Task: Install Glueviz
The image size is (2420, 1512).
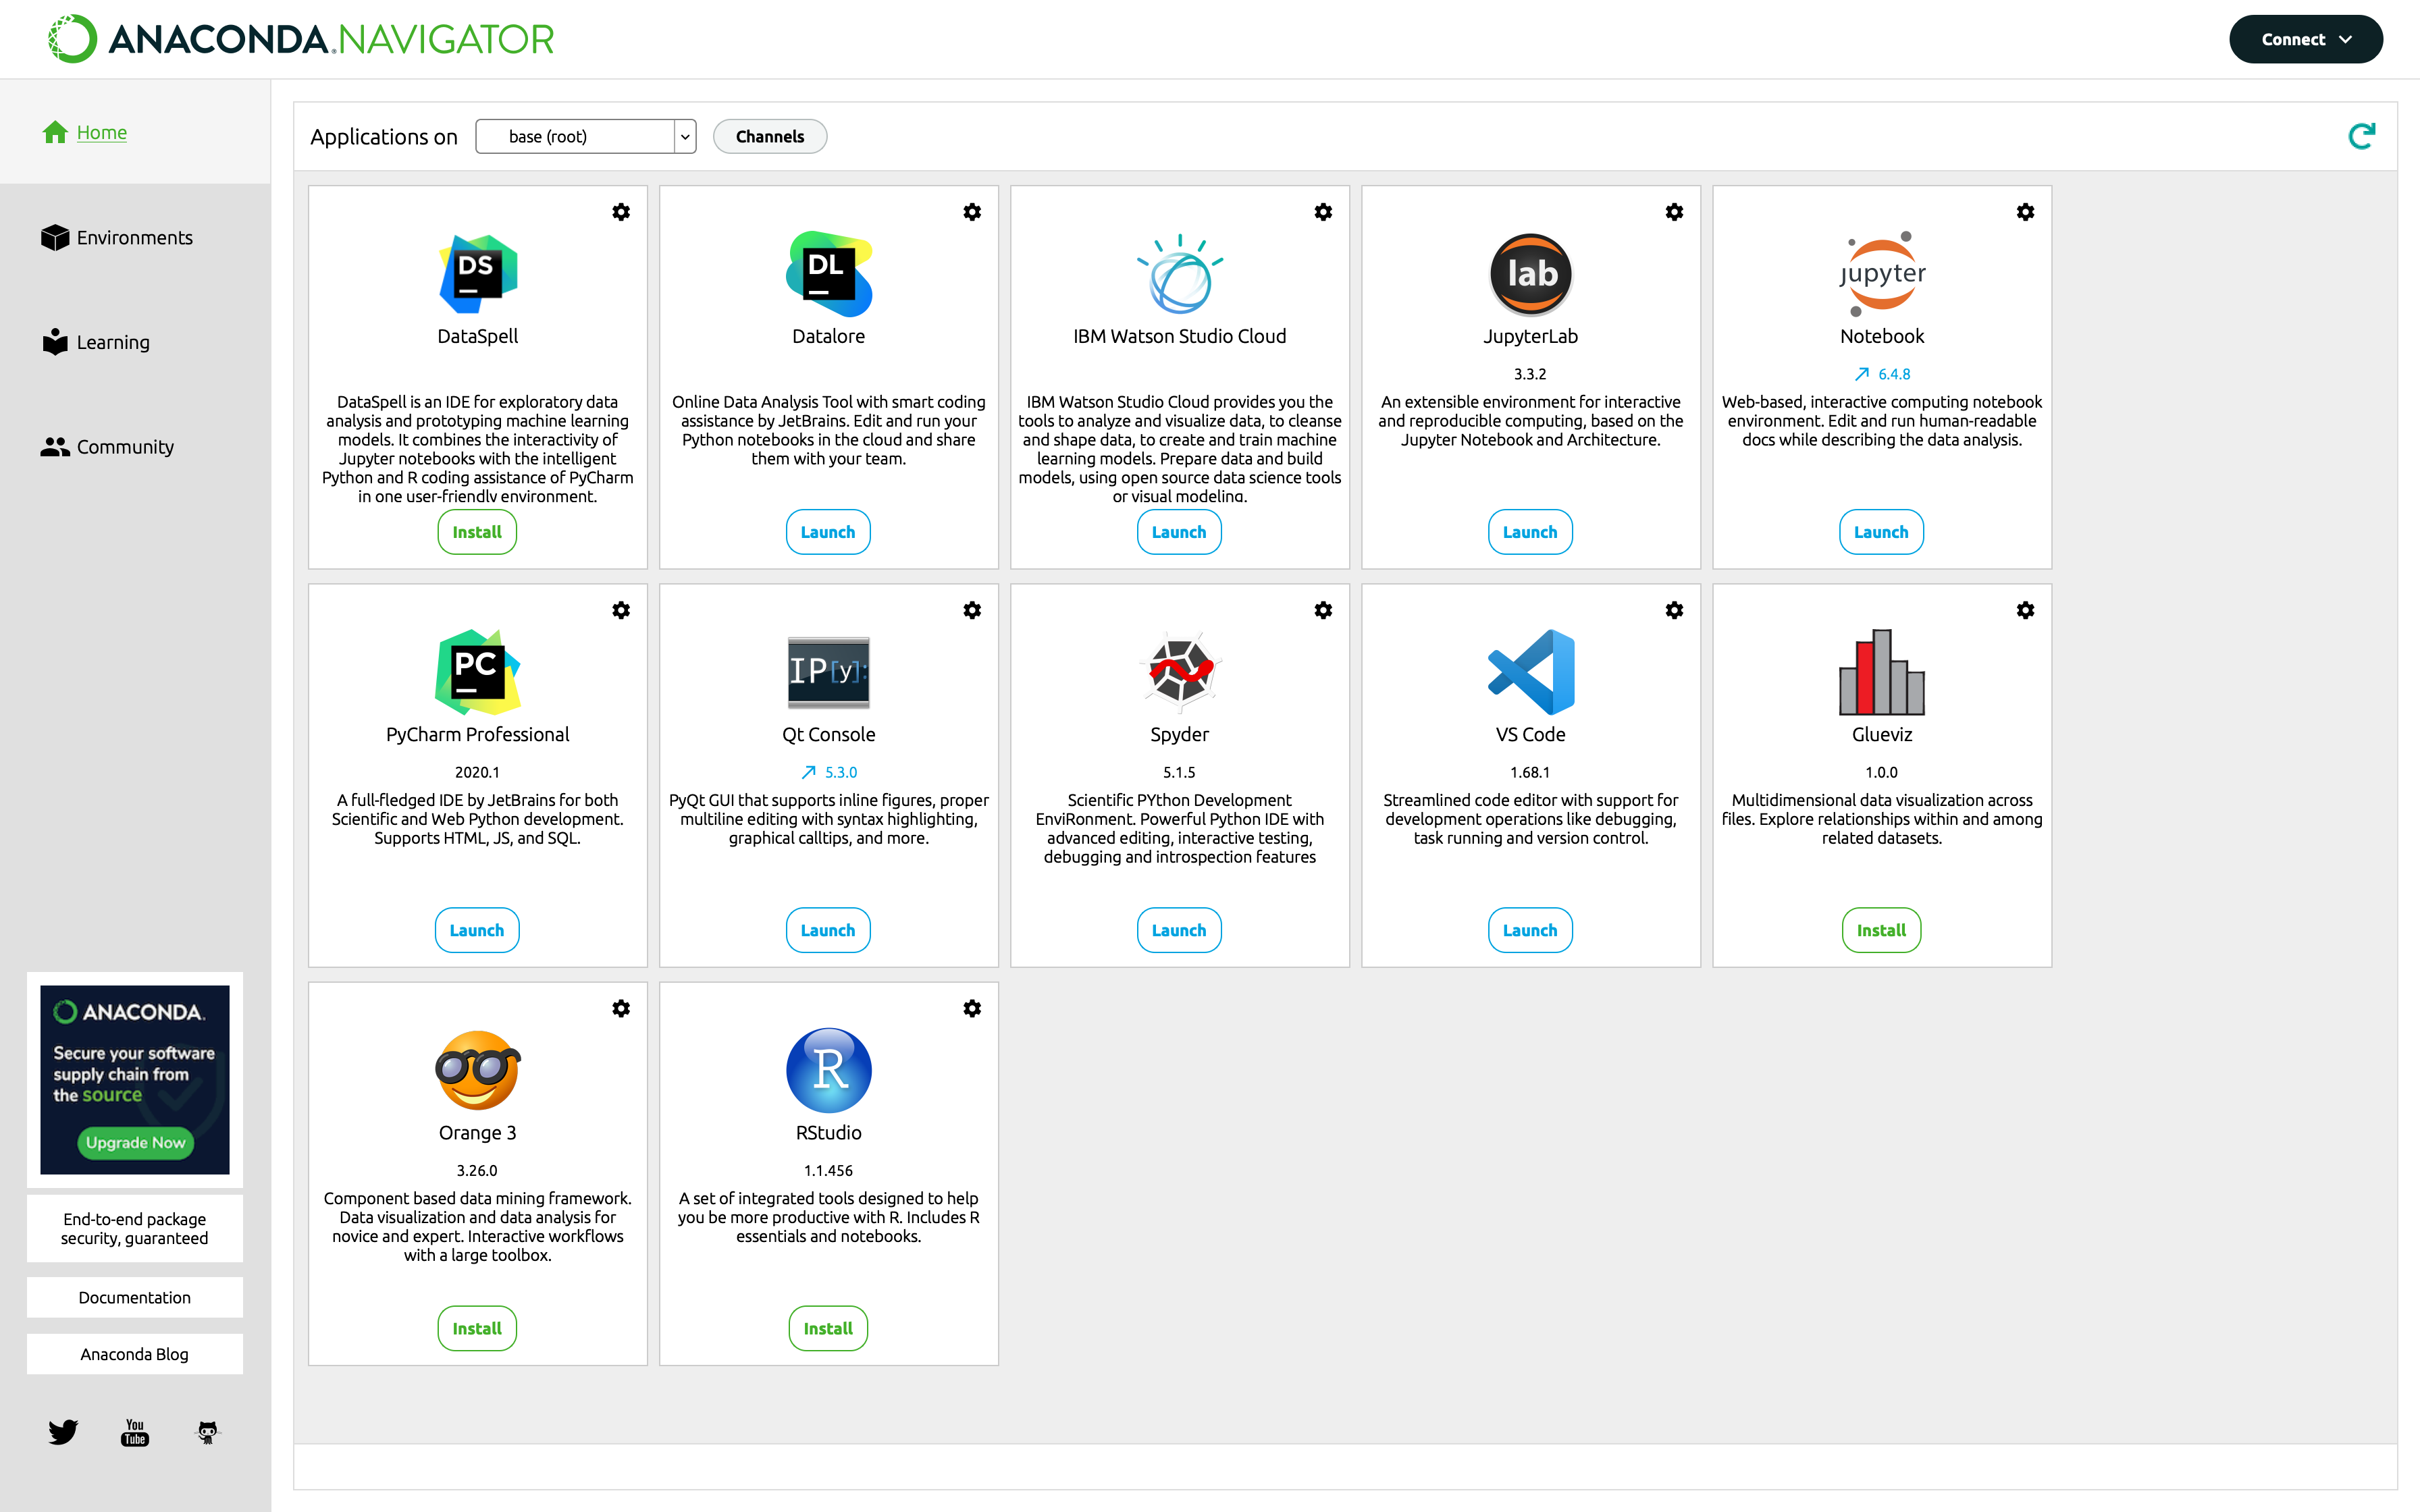Action: 1881,930
